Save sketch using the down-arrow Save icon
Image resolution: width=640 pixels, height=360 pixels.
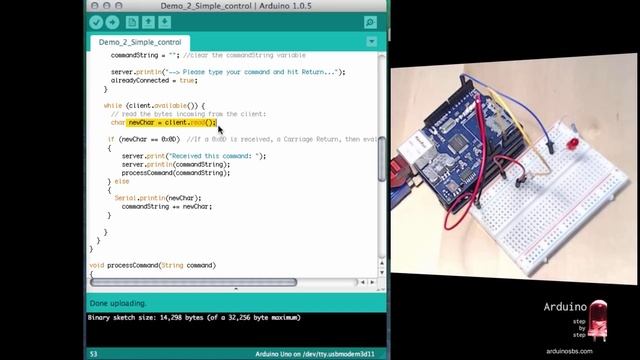[164, 22]
